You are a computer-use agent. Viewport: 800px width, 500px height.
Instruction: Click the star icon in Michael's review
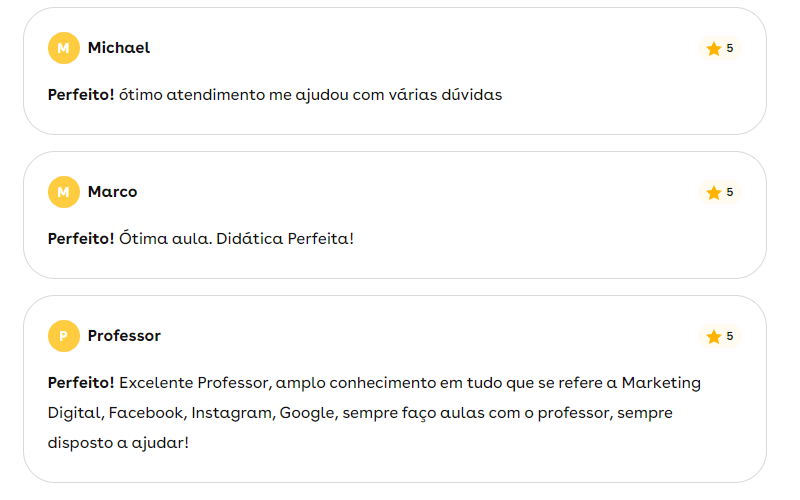click(713, 49)
